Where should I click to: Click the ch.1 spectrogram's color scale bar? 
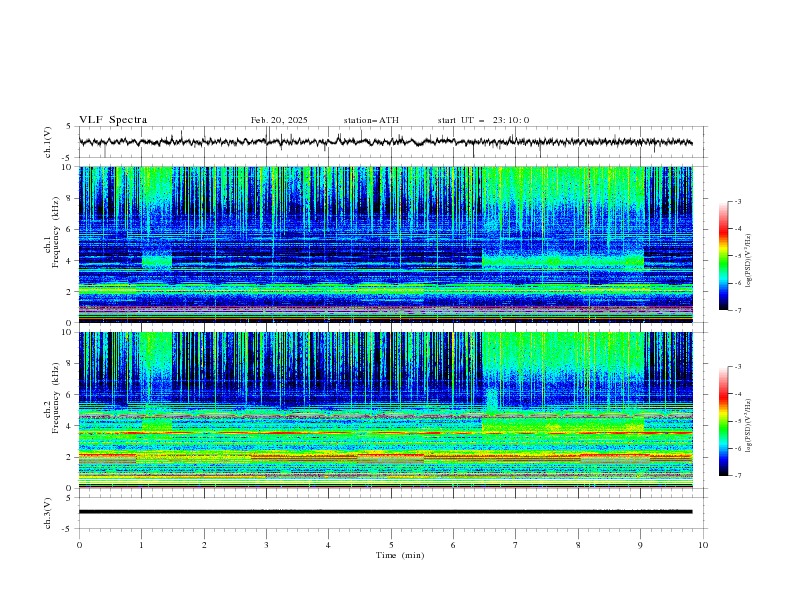(x=723, y=256)
